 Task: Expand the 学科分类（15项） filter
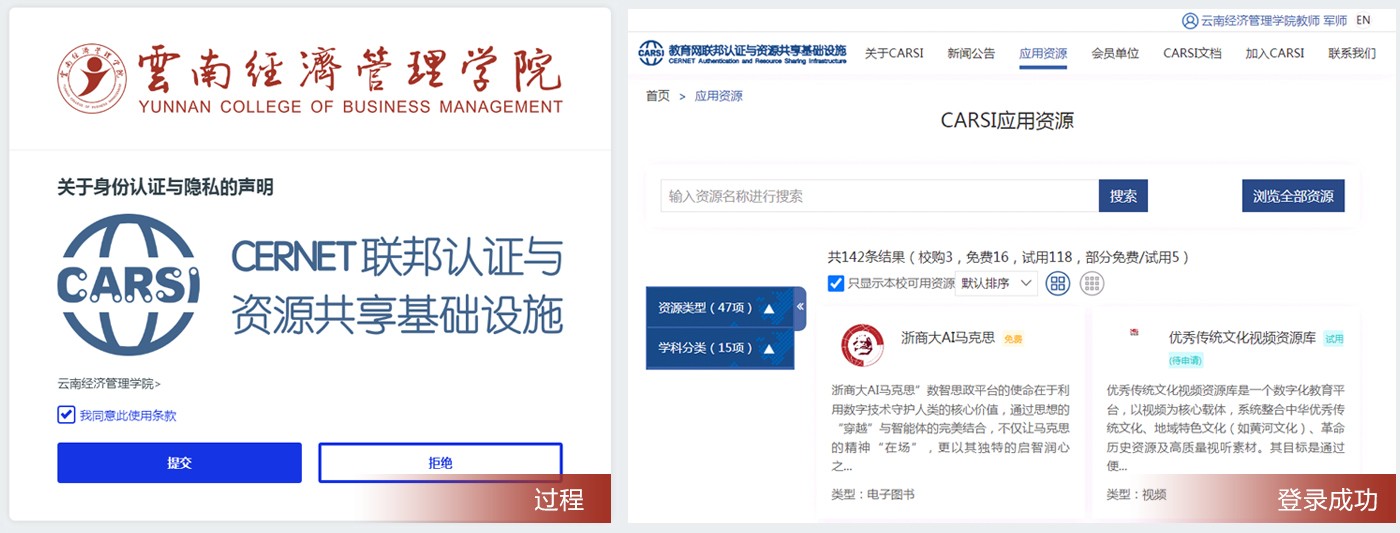tap(720, 349)
